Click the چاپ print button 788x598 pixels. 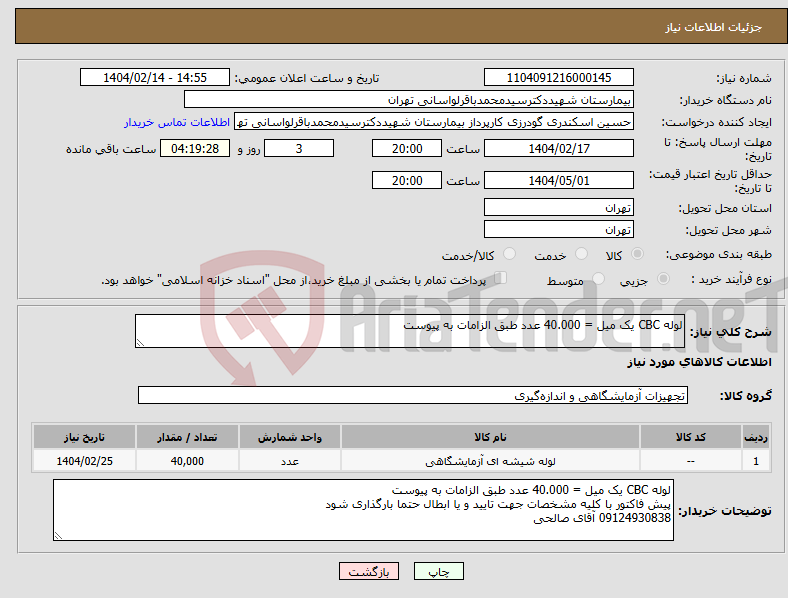pyautogui.click(x=438, y=571)
